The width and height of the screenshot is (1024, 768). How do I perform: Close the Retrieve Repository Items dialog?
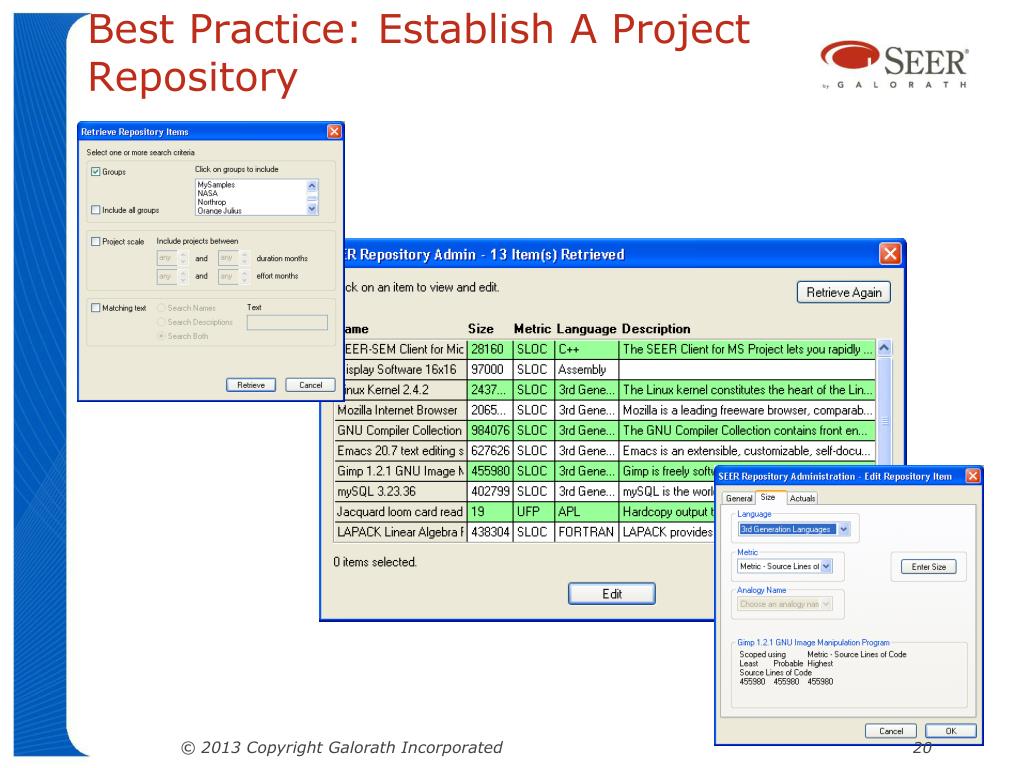(x=334, y=131)
